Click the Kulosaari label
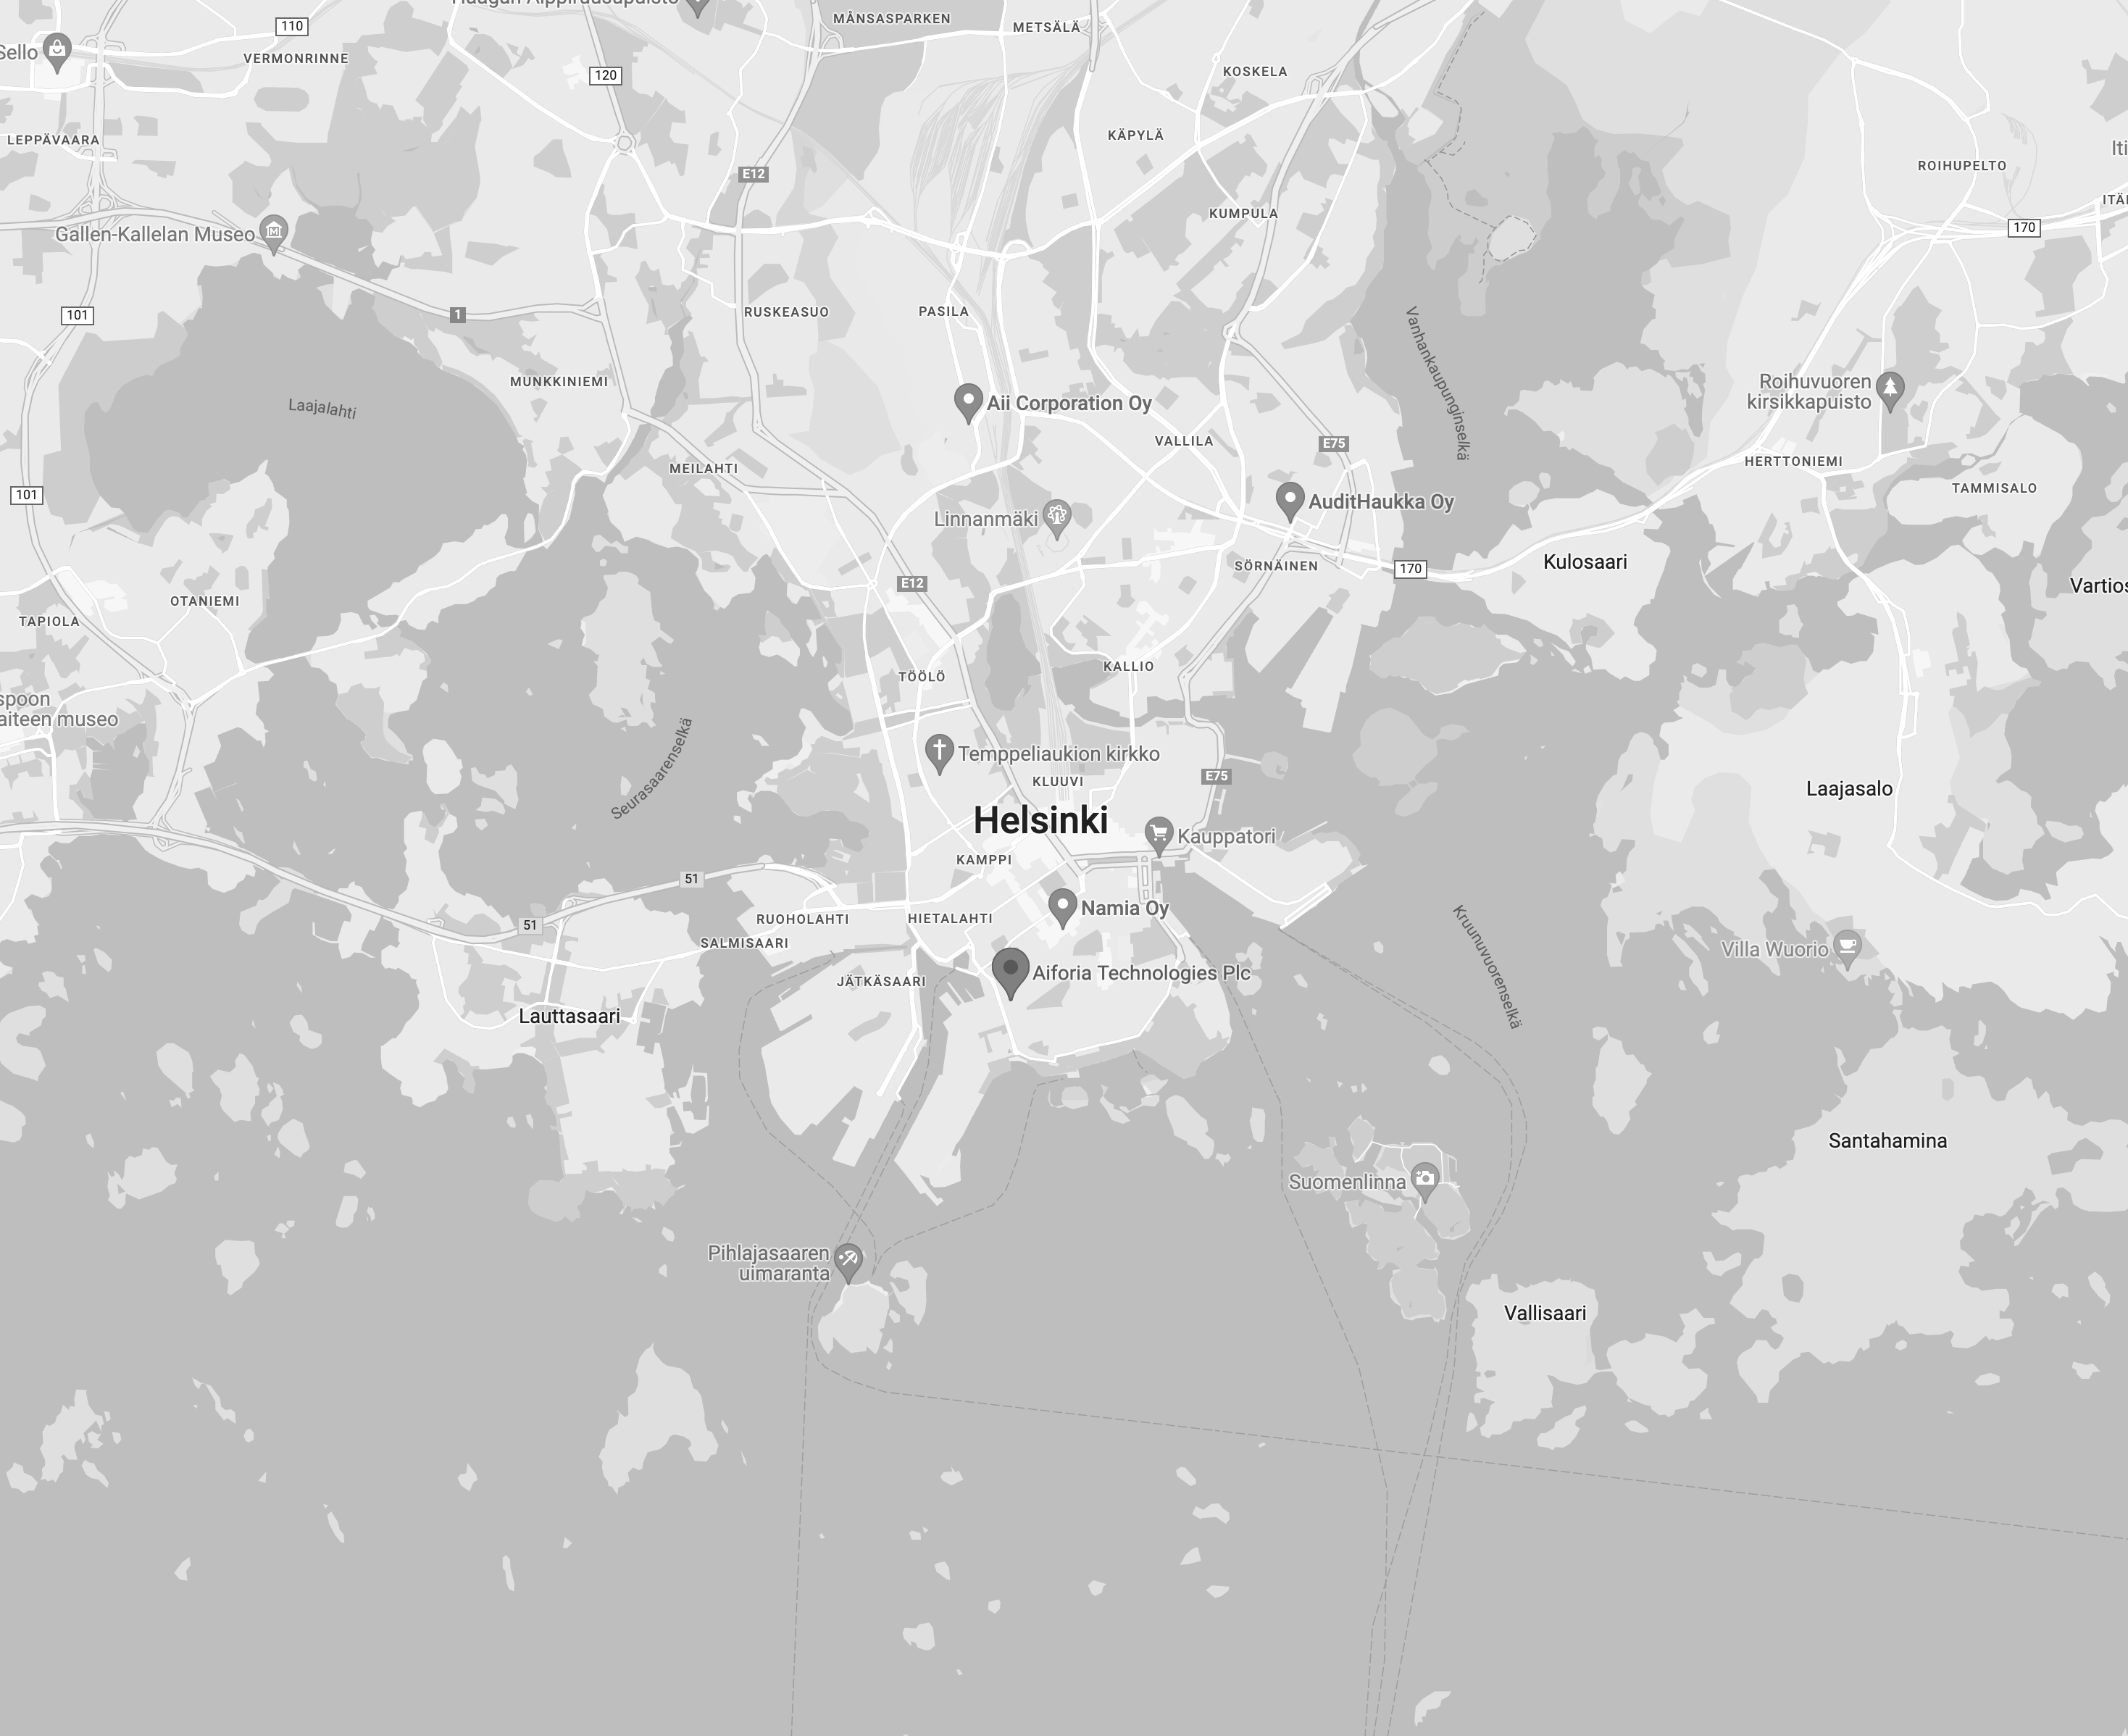This screenshot has height=1736, width=2128. (1585, 562)
